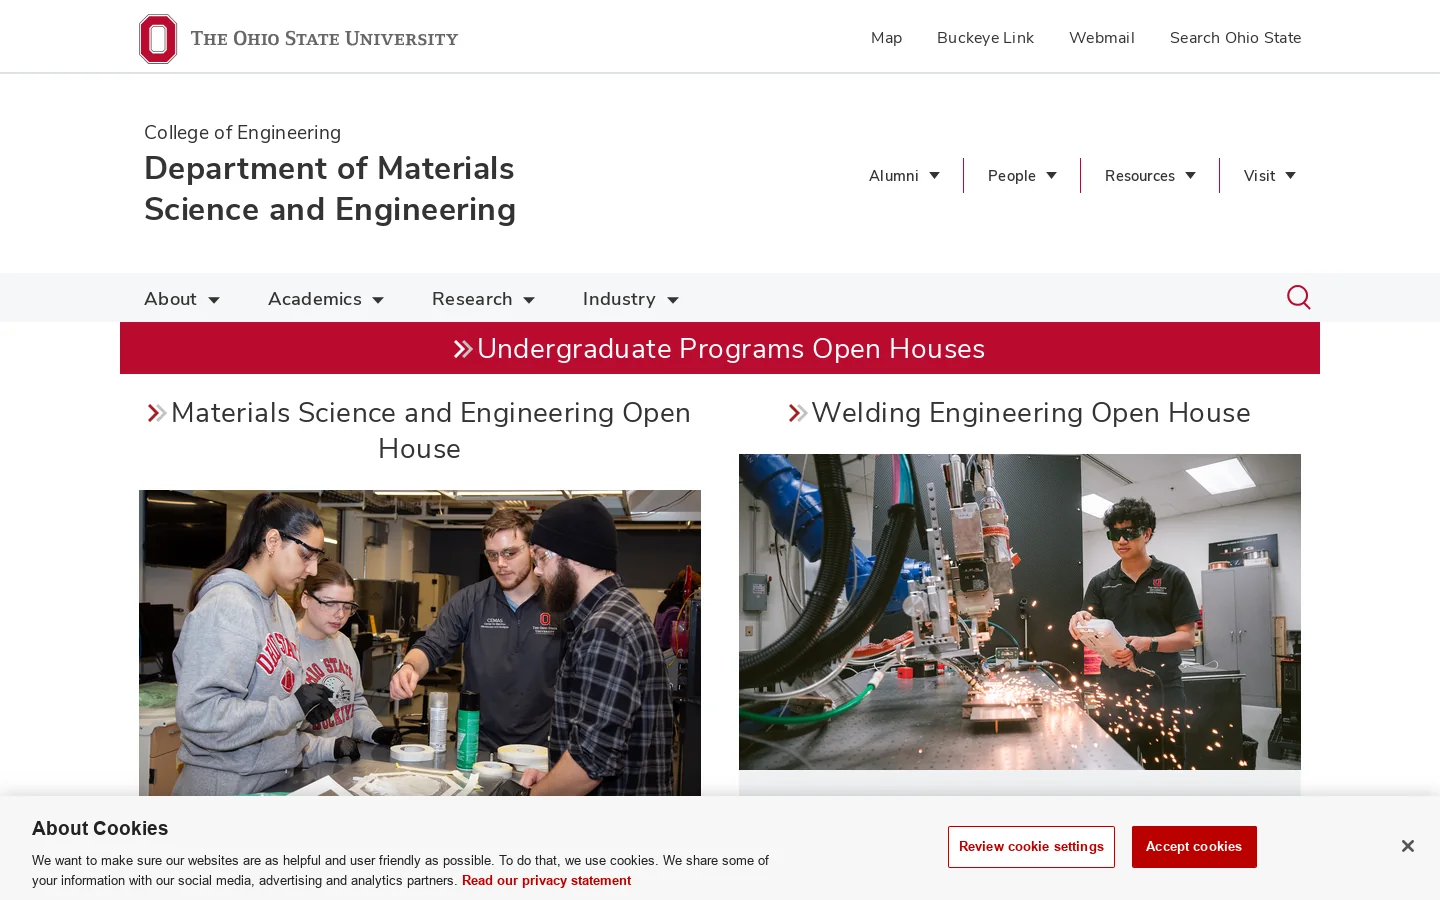1440x900 pixels.
Task: Open Undergraduate Programs Open Houses banner
Action: click(720, 348)
